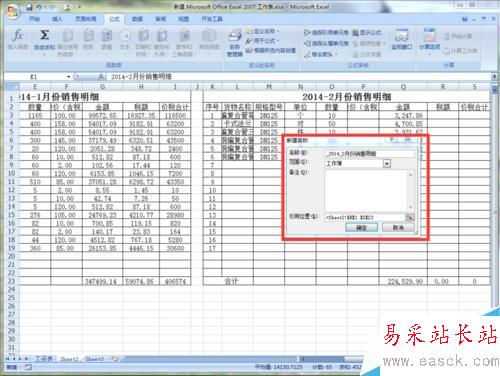Click Evaluate Formula
The height and width of the screenshot is (376, 500).
tap(367, 54)
